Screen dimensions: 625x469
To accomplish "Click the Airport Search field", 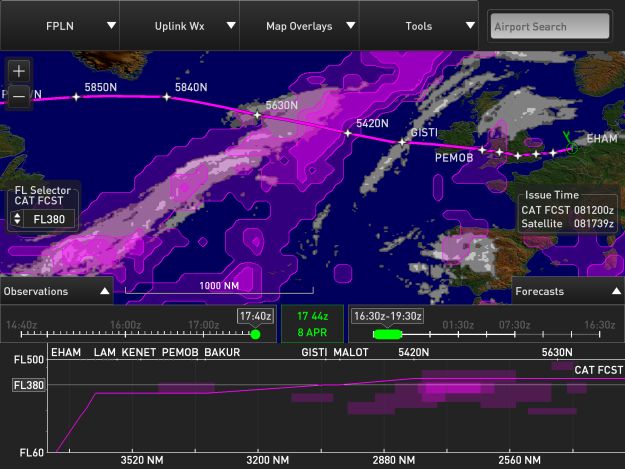I will tap(550, 27).
